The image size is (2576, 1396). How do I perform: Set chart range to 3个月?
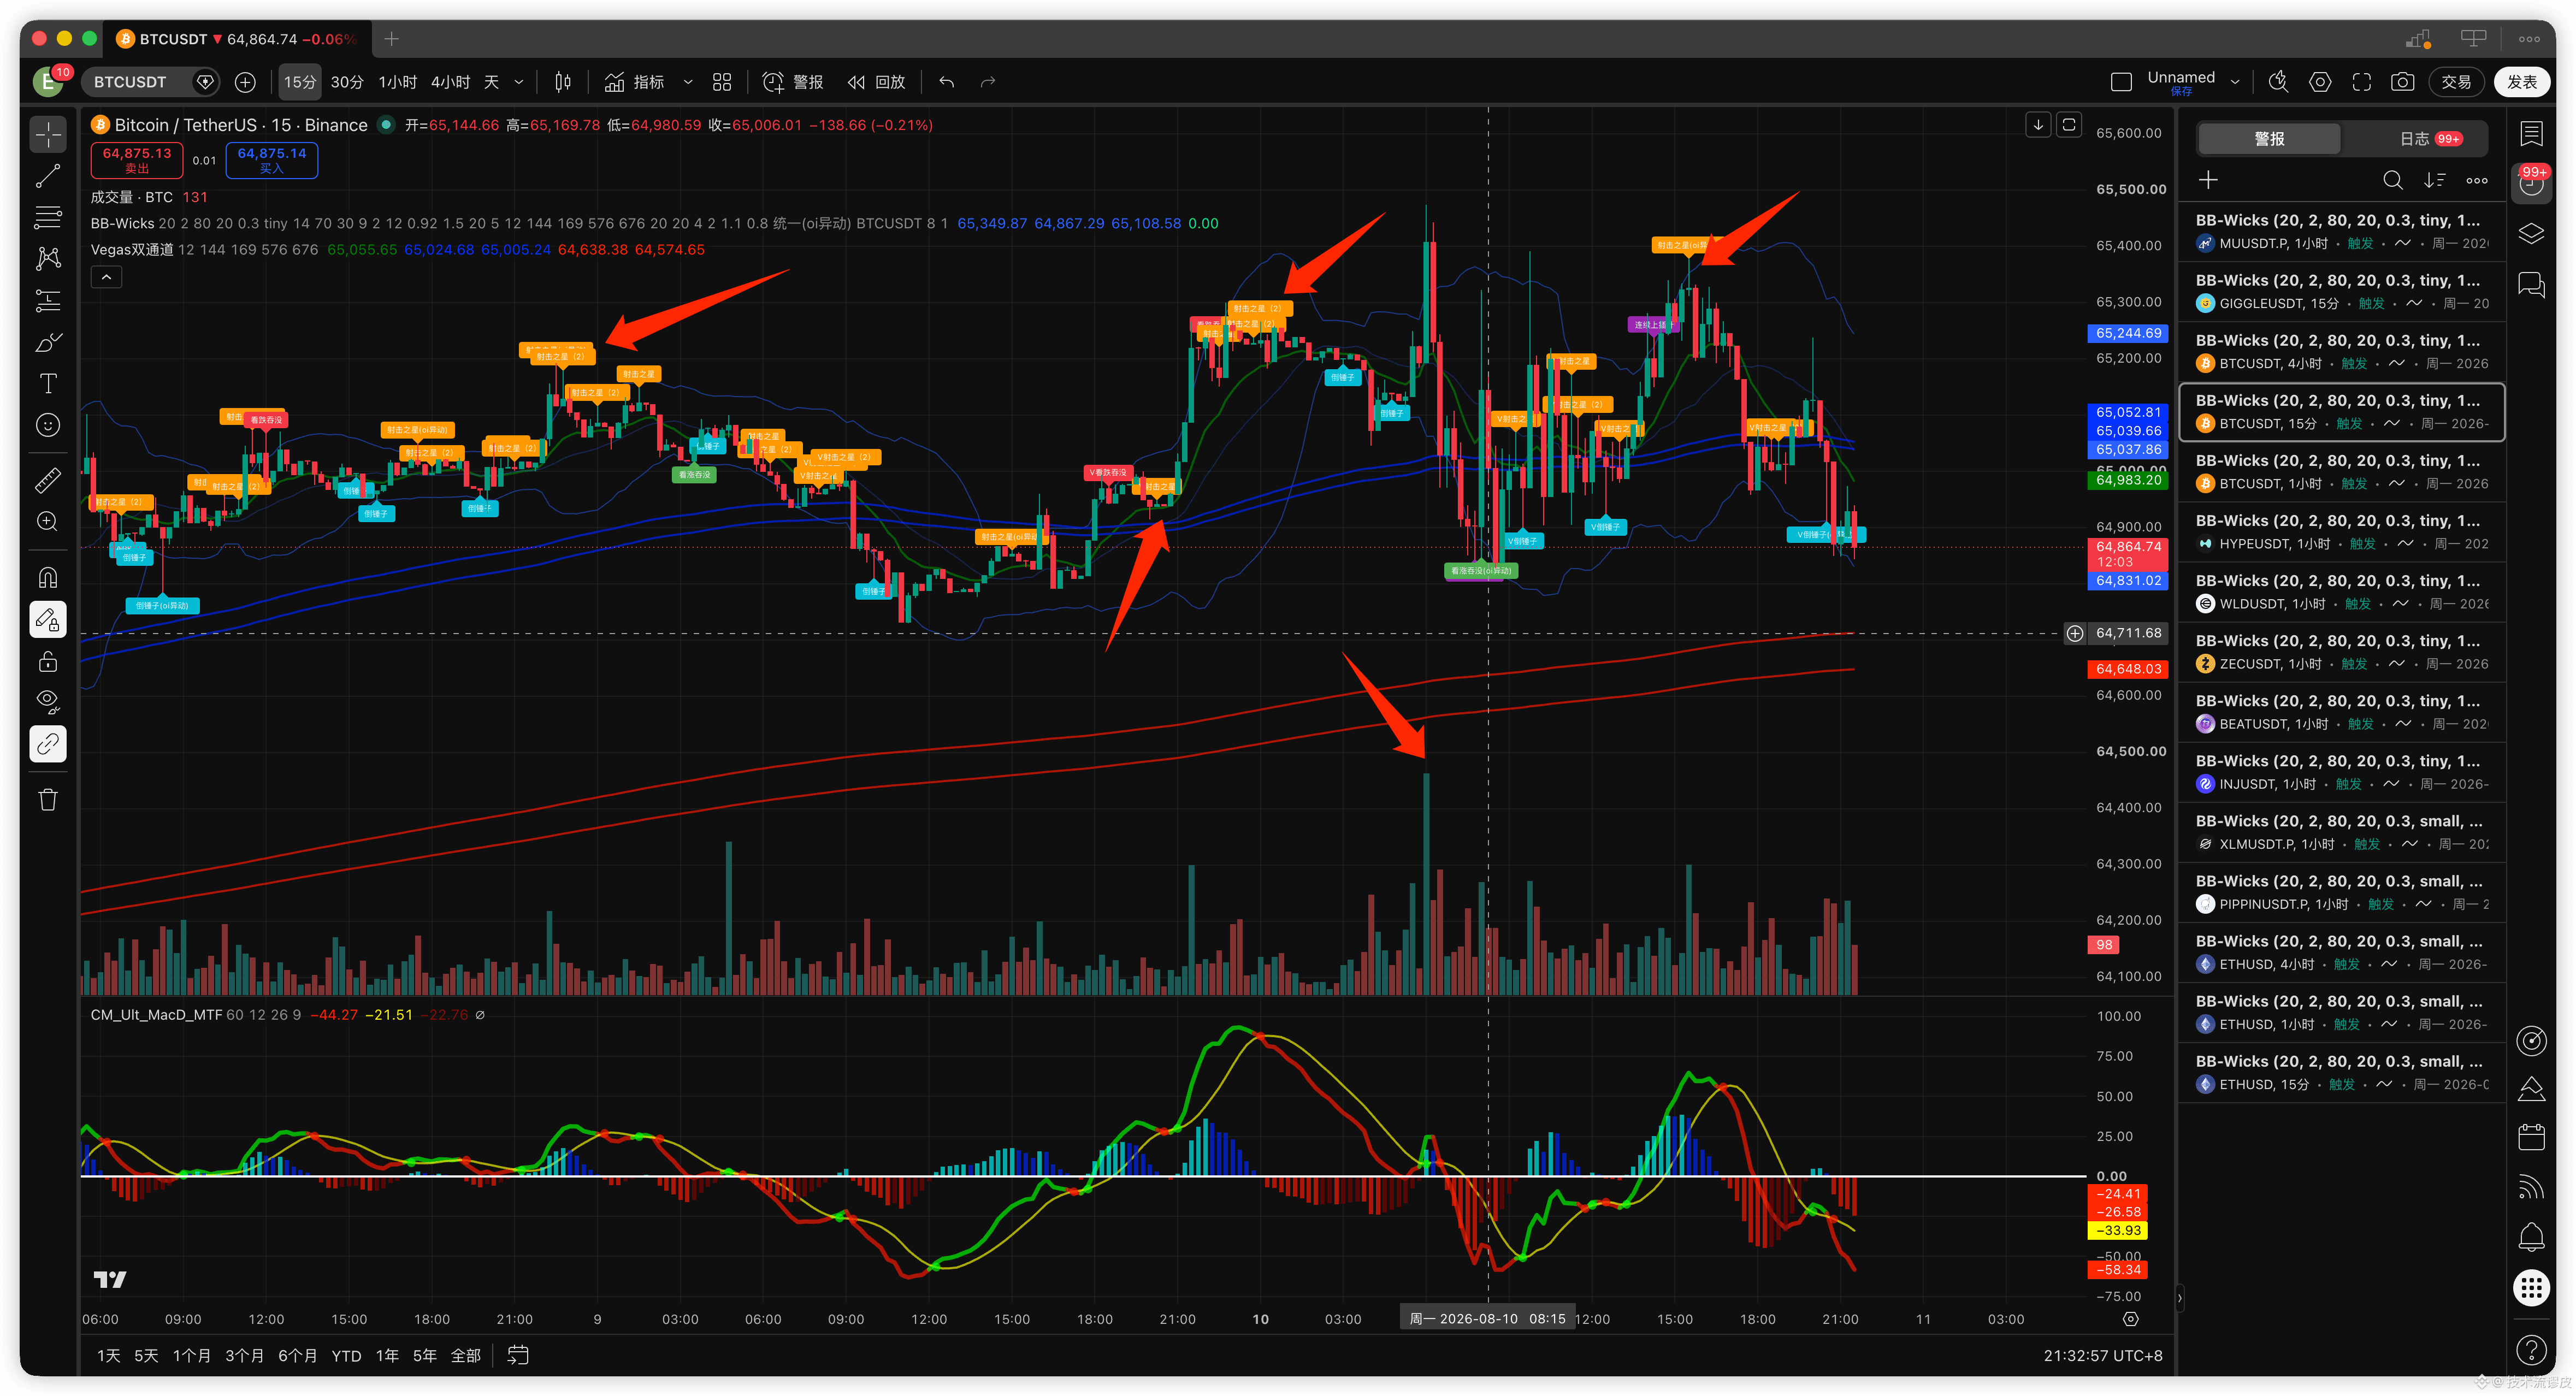(244, 1356)
